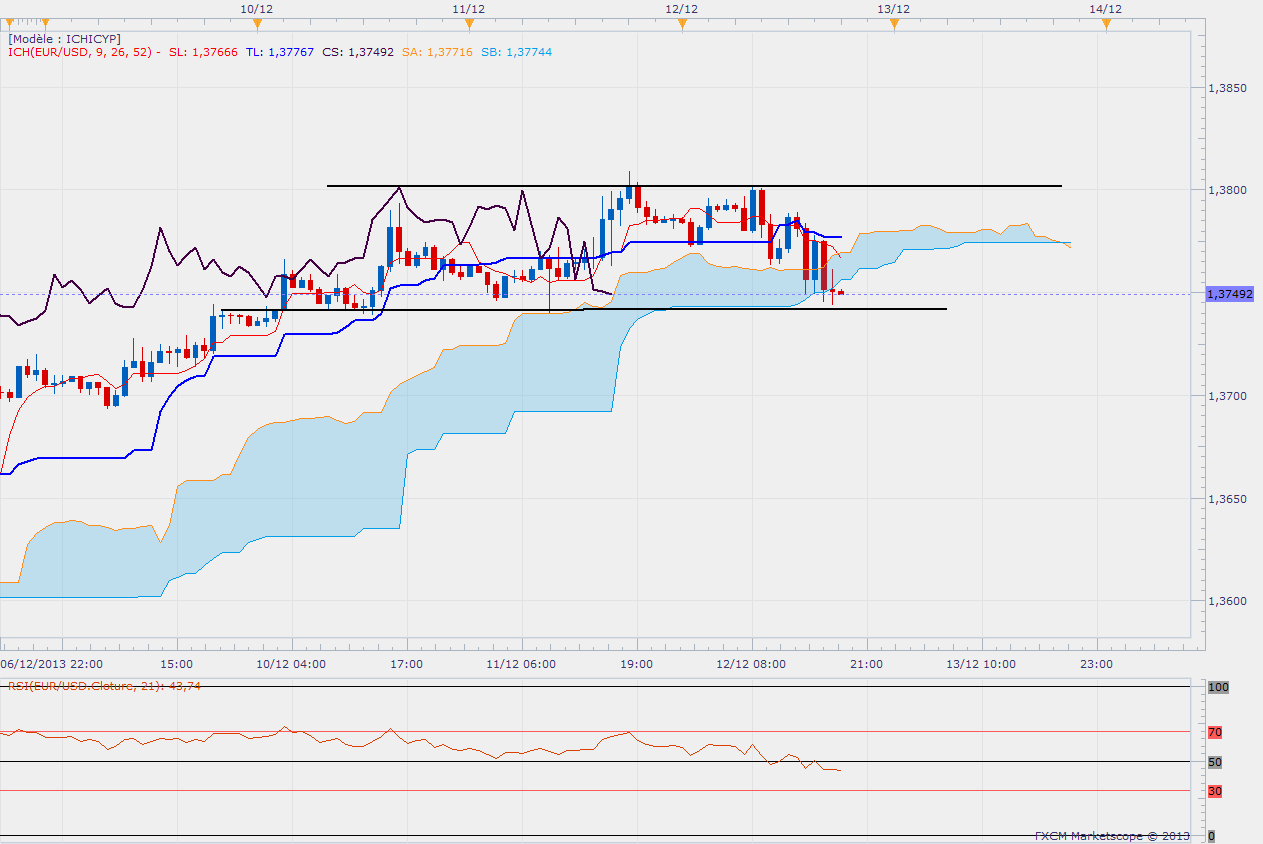
Task: Click the CS: 1,37492 legend value
Action: (358, 52)
